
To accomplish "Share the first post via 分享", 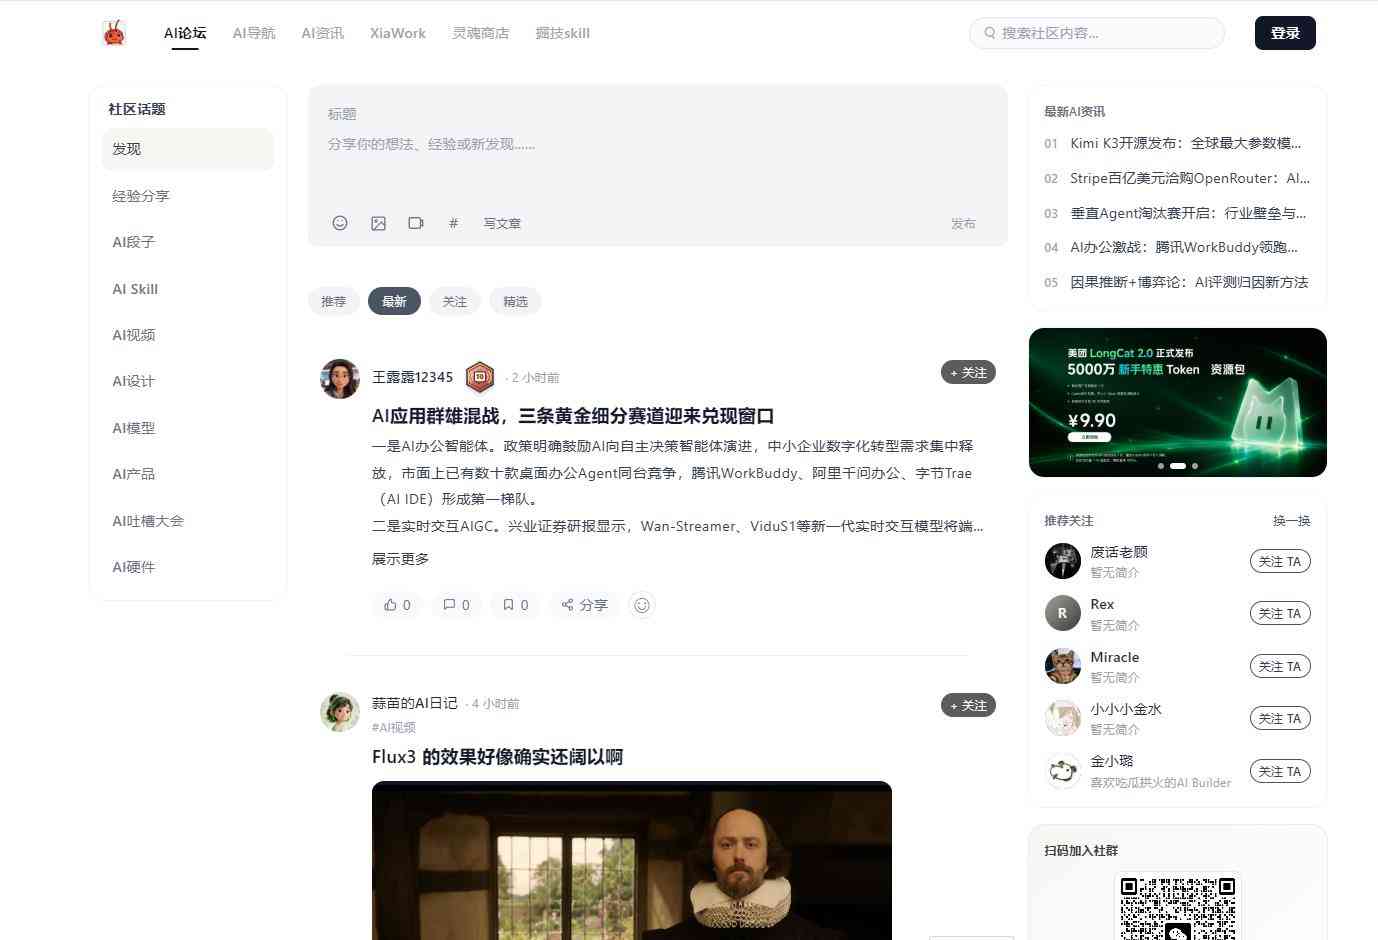I will pos(584,605).
